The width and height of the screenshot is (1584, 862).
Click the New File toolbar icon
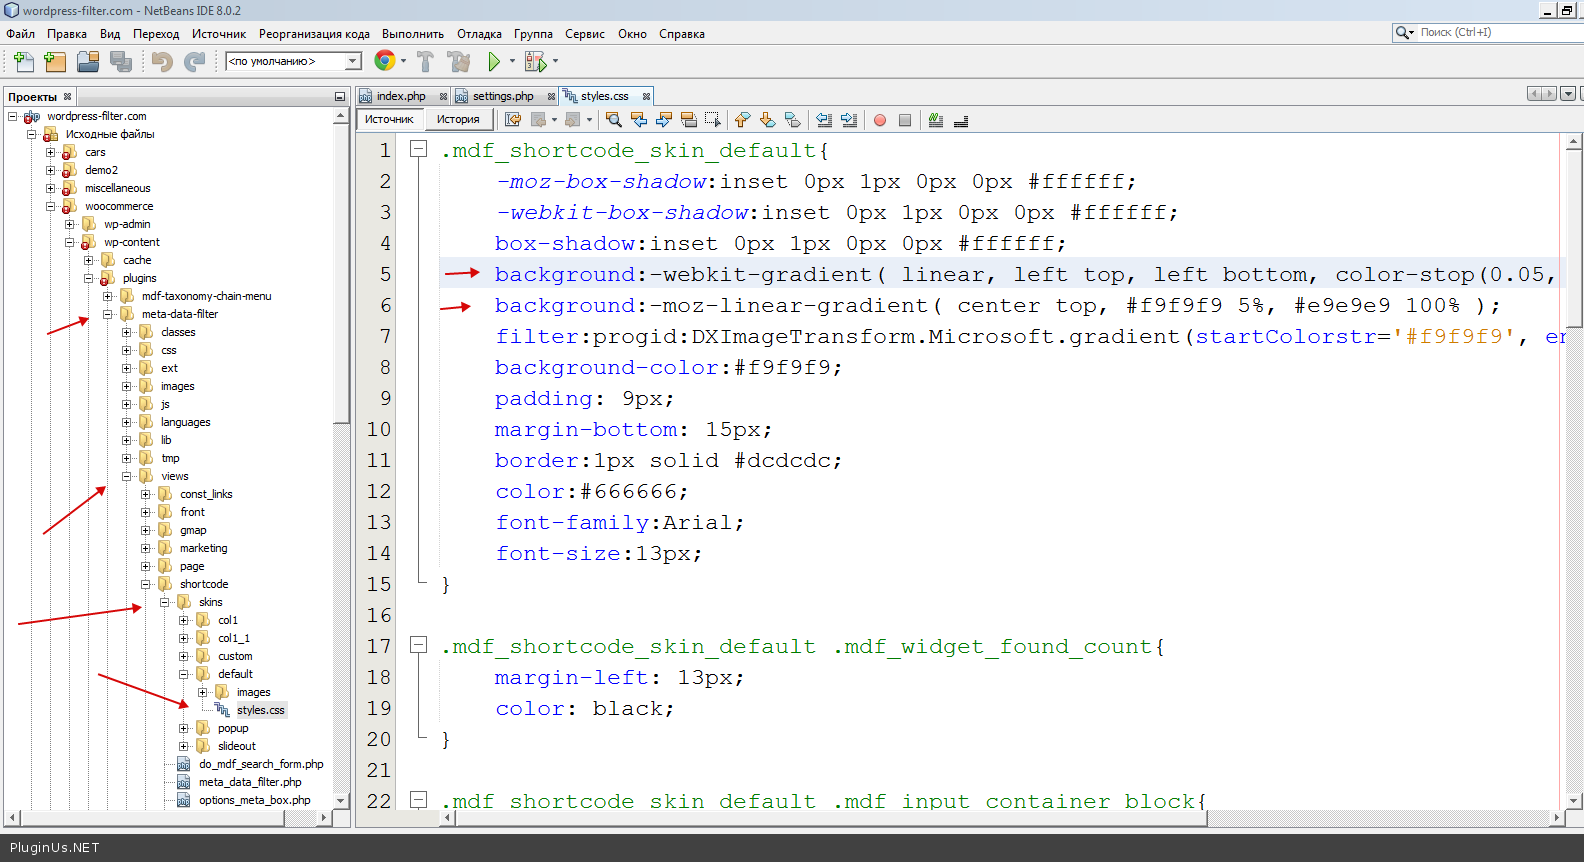(23, 62)
